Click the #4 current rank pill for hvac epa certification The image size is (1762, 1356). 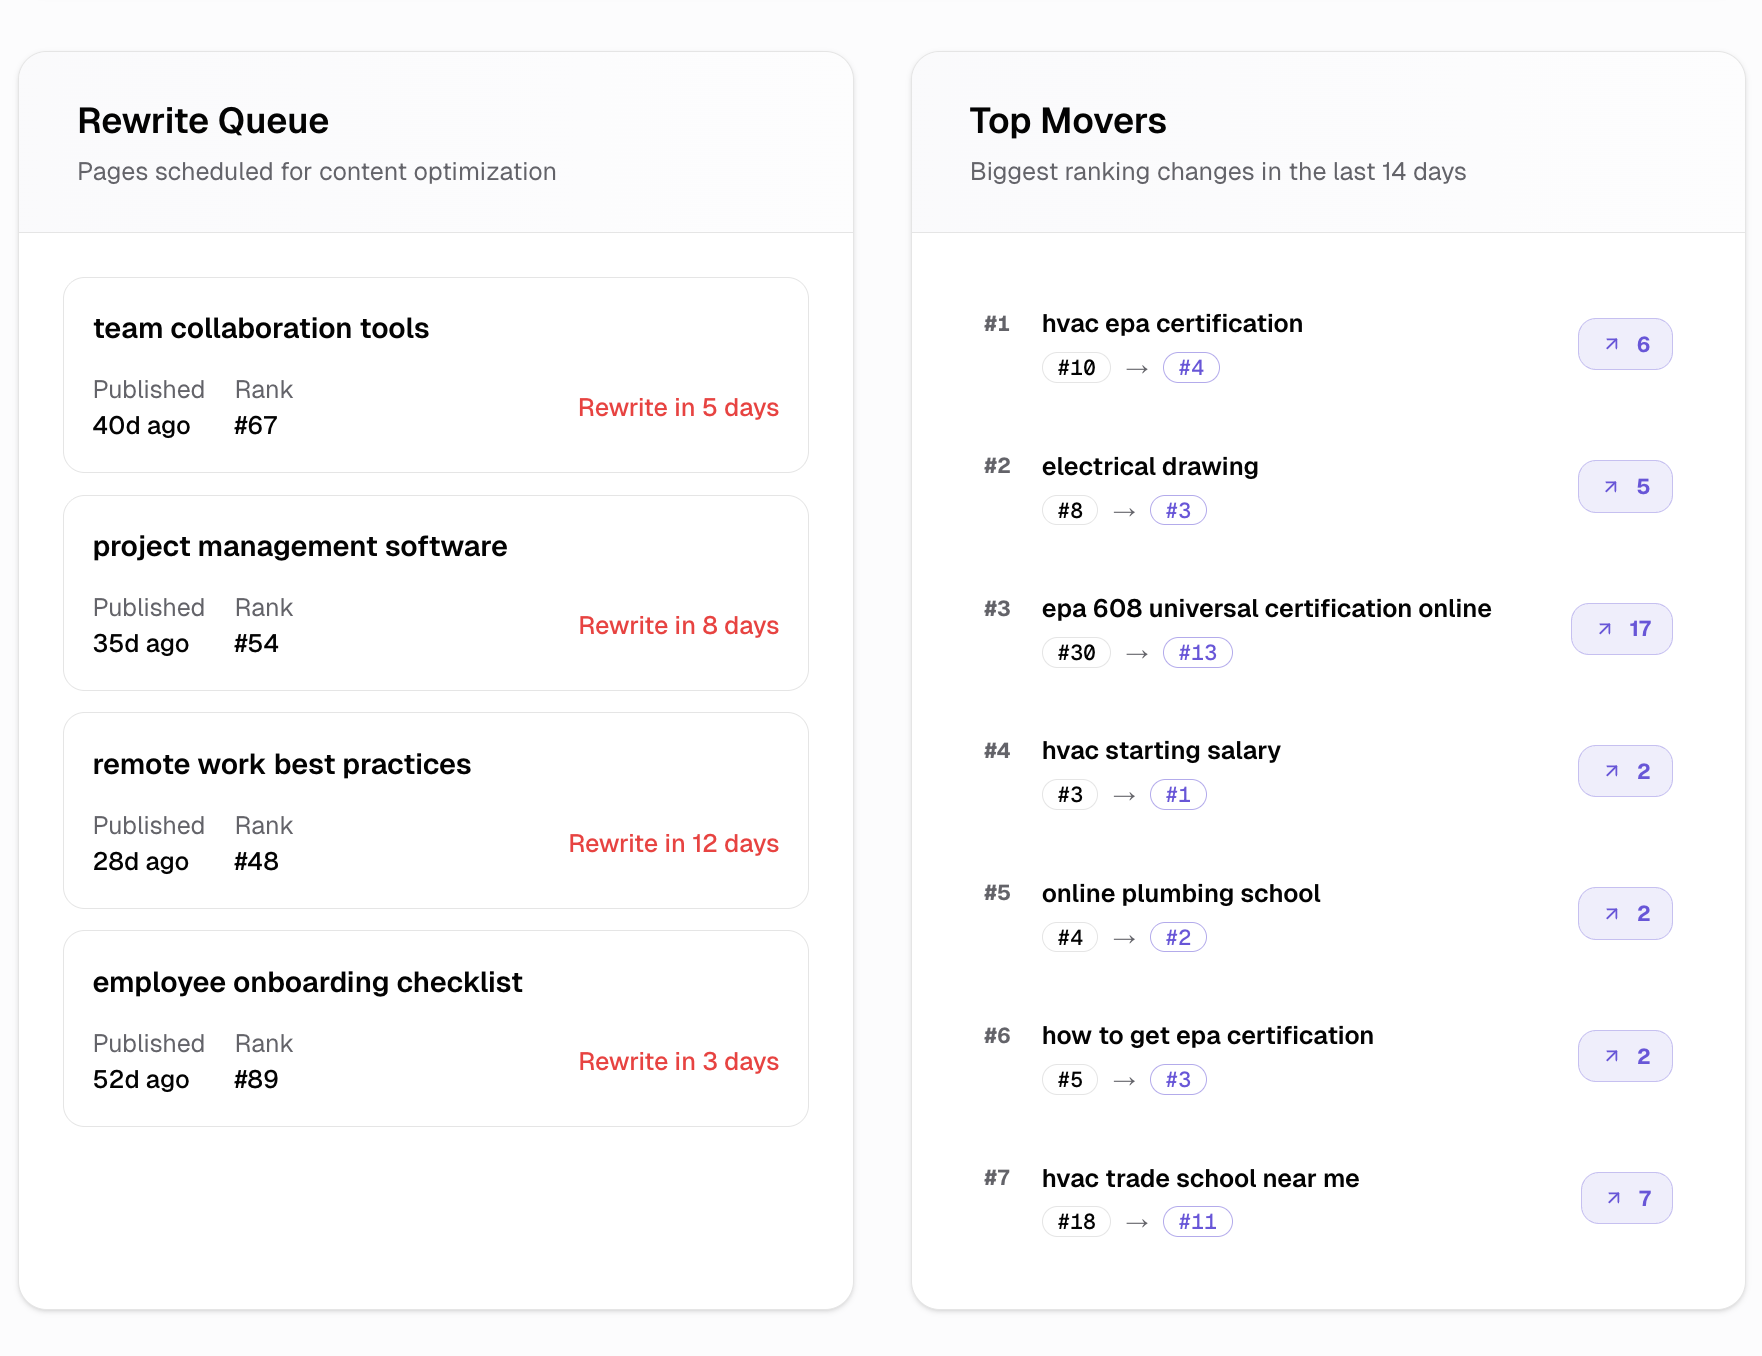[x=1190, y=368]
